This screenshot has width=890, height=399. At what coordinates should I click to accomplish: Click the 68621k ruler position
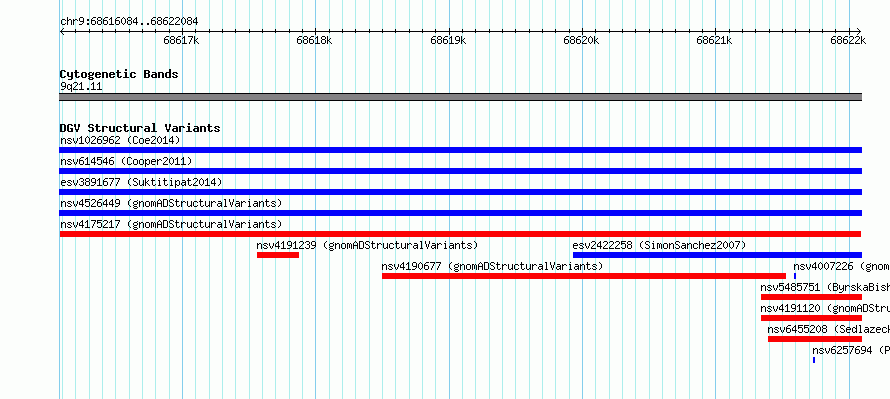(715, 40)
